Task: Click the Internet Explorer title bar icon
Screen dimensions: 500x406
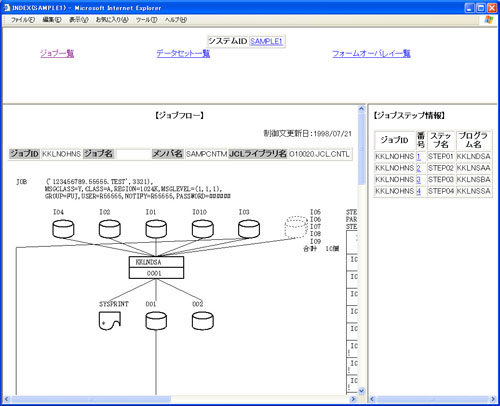Action: tap(6, 7)
